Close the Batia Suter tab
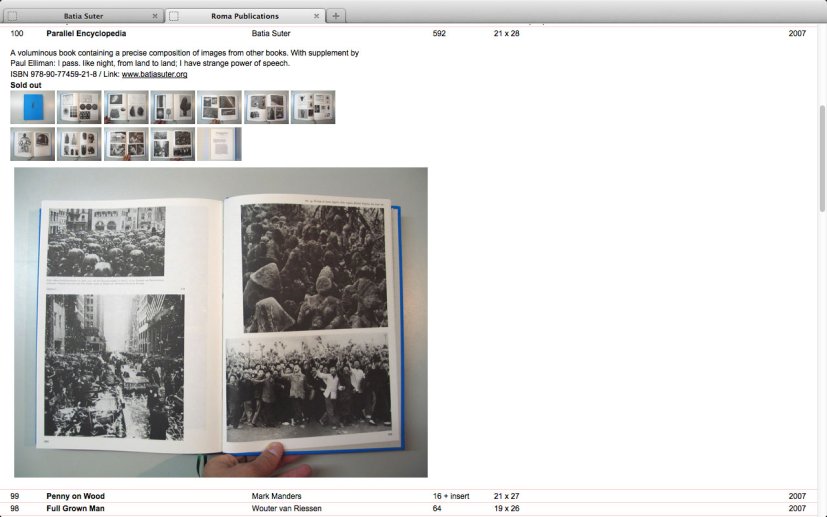This screenshot has width=827, height=517. pyautogui.click(x=155, y=16)
